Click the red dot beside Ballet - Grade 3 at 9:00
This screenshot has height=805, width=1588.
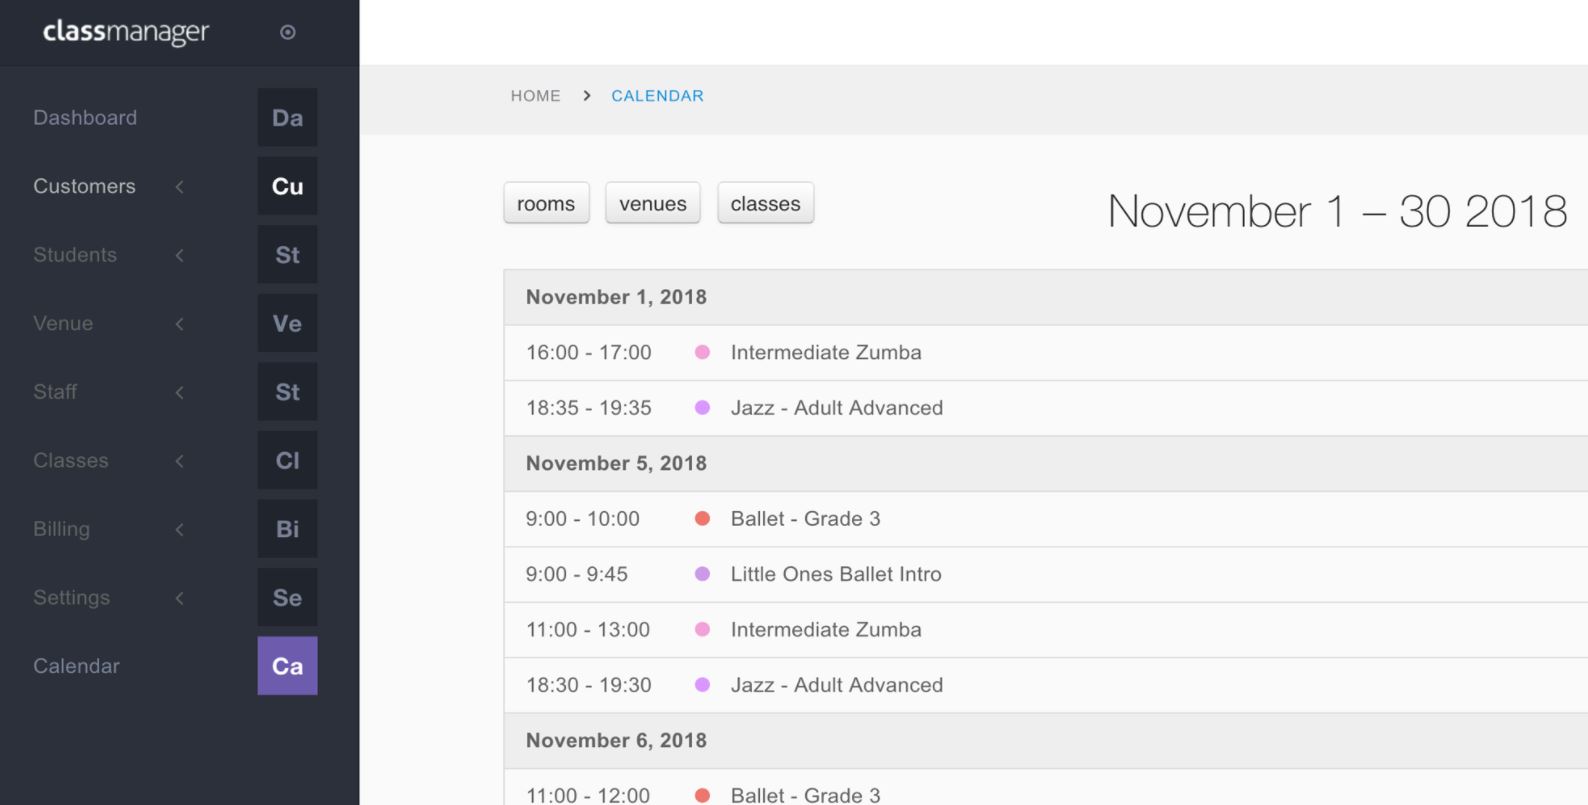click(x=702, y=518)
